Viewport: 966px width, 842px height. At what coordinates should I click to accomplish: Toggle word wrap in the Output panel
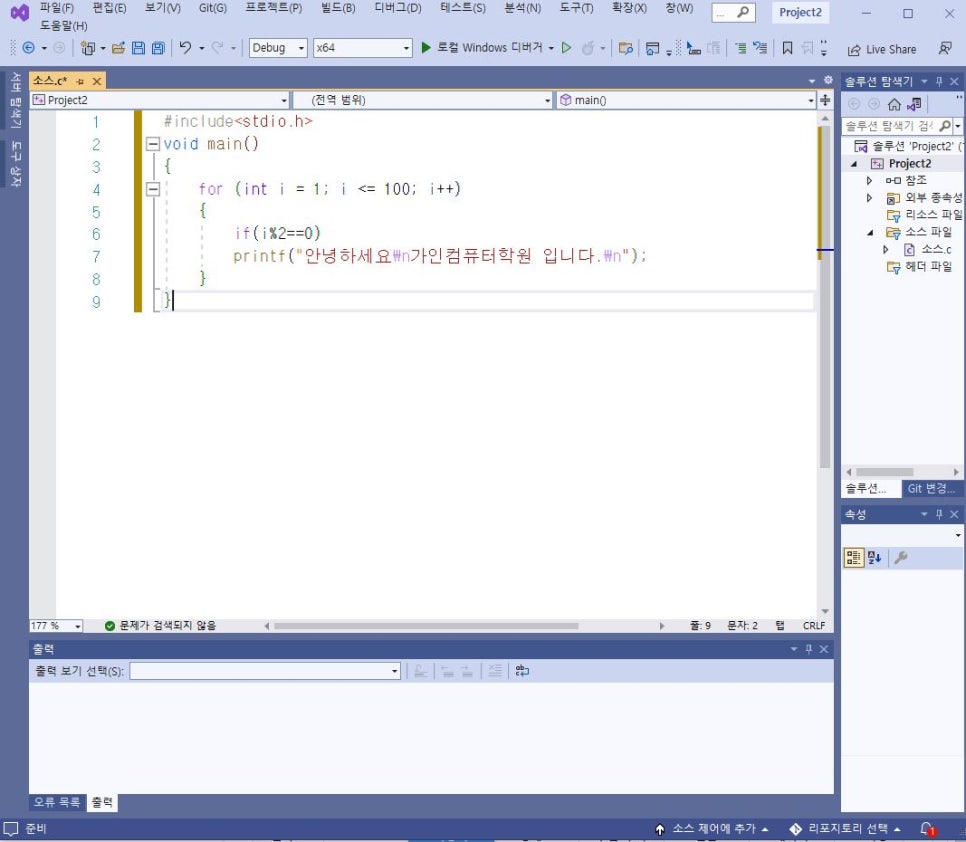coord(522,671)
